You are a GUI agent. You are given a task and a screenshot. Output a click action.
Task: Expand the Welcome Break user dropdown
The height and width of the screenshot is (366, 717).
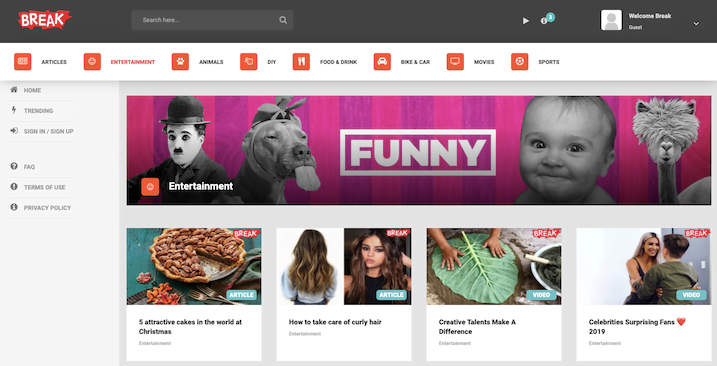click(696, 23)
